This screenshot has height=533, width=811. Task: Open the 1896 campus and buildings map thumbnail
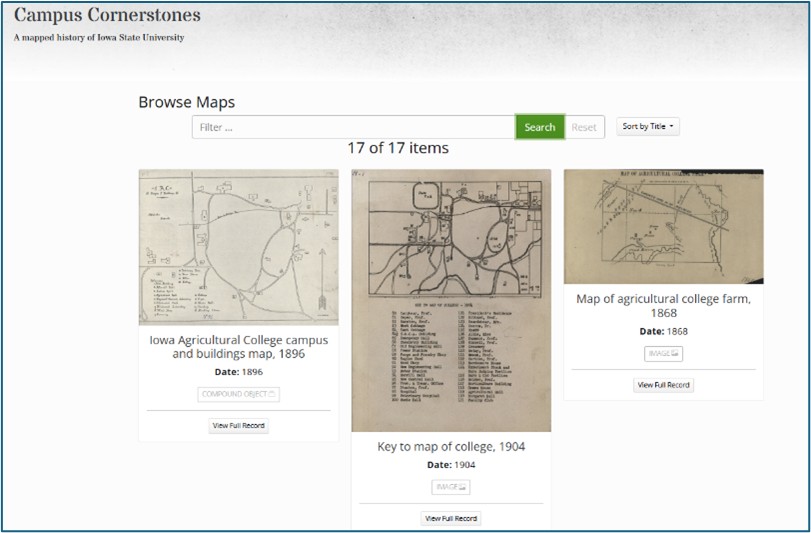pyautogui.click(x=238, y=247)
